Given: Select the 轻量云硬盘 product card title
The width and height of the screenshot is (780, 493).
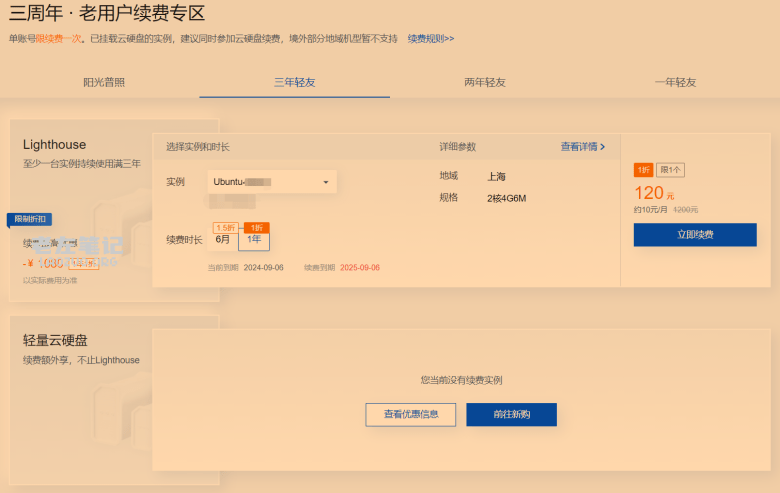Looking at the screenshot, I should pyautogui.click(x=55, y=341).
